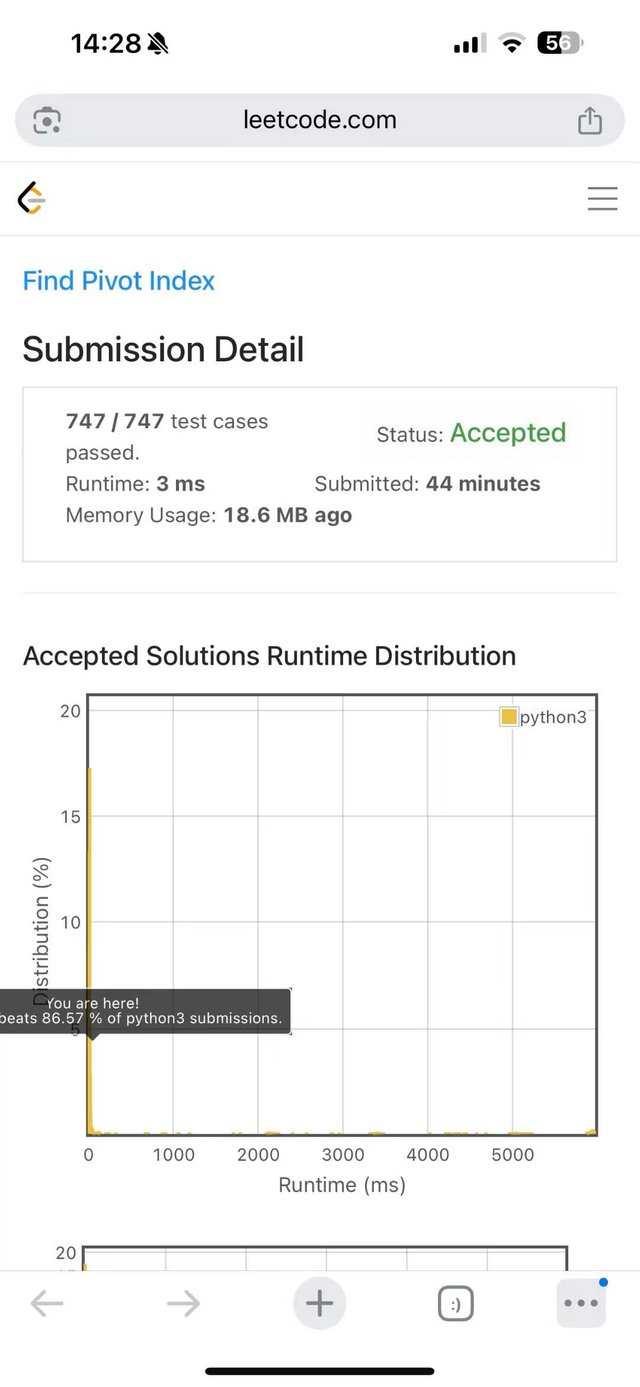Tap the Submission Detail heading

pos(163,350)
